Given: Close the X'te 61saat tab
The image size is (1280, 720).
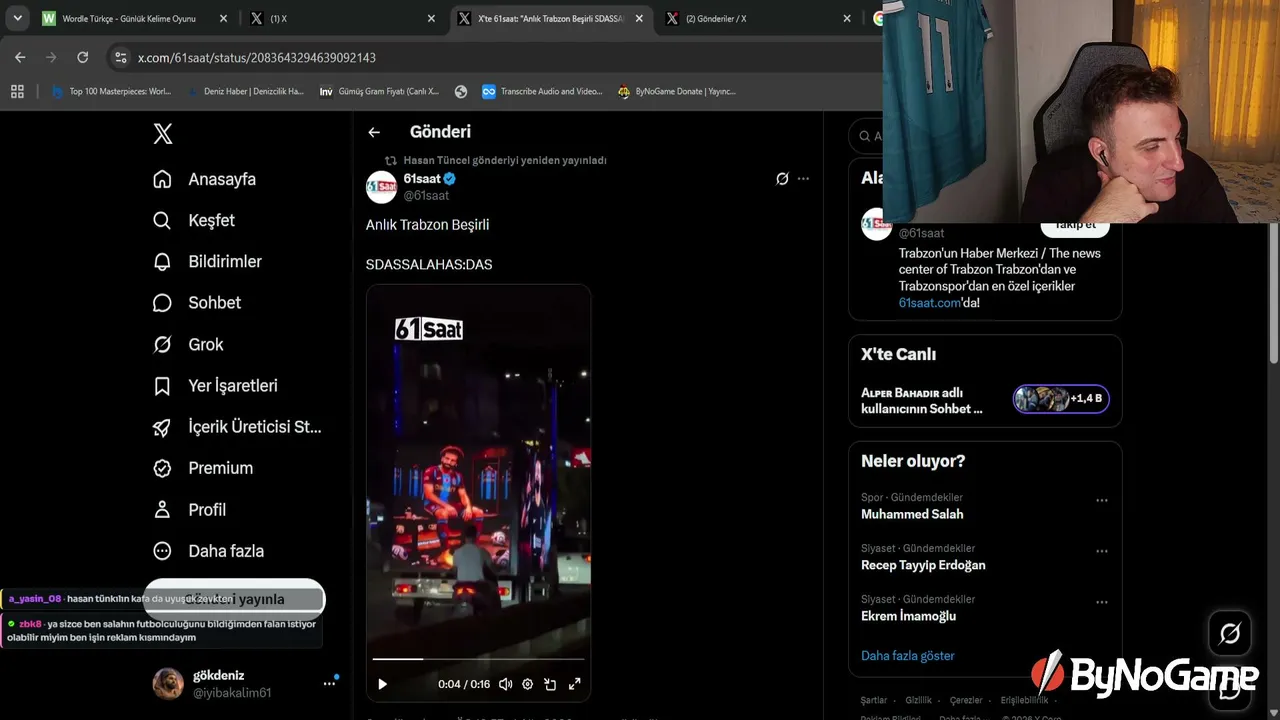Looking at the screenshot, I should point(639,18).
